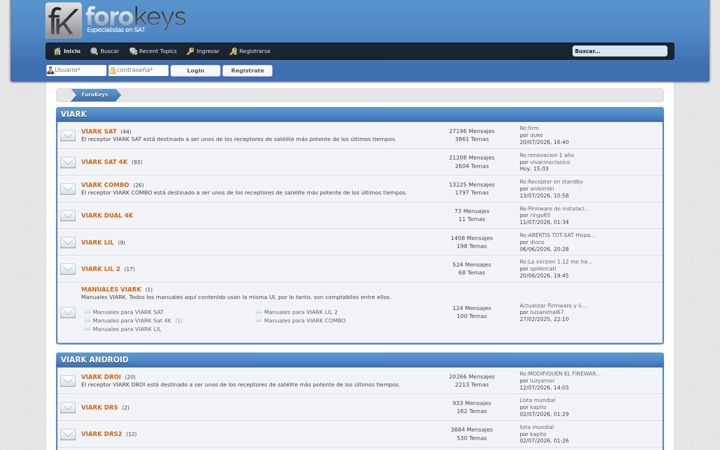The image size is (720, 450).
Task: Click the envelope icon for VIARK COMBO
Action: [x=68, y=189]
